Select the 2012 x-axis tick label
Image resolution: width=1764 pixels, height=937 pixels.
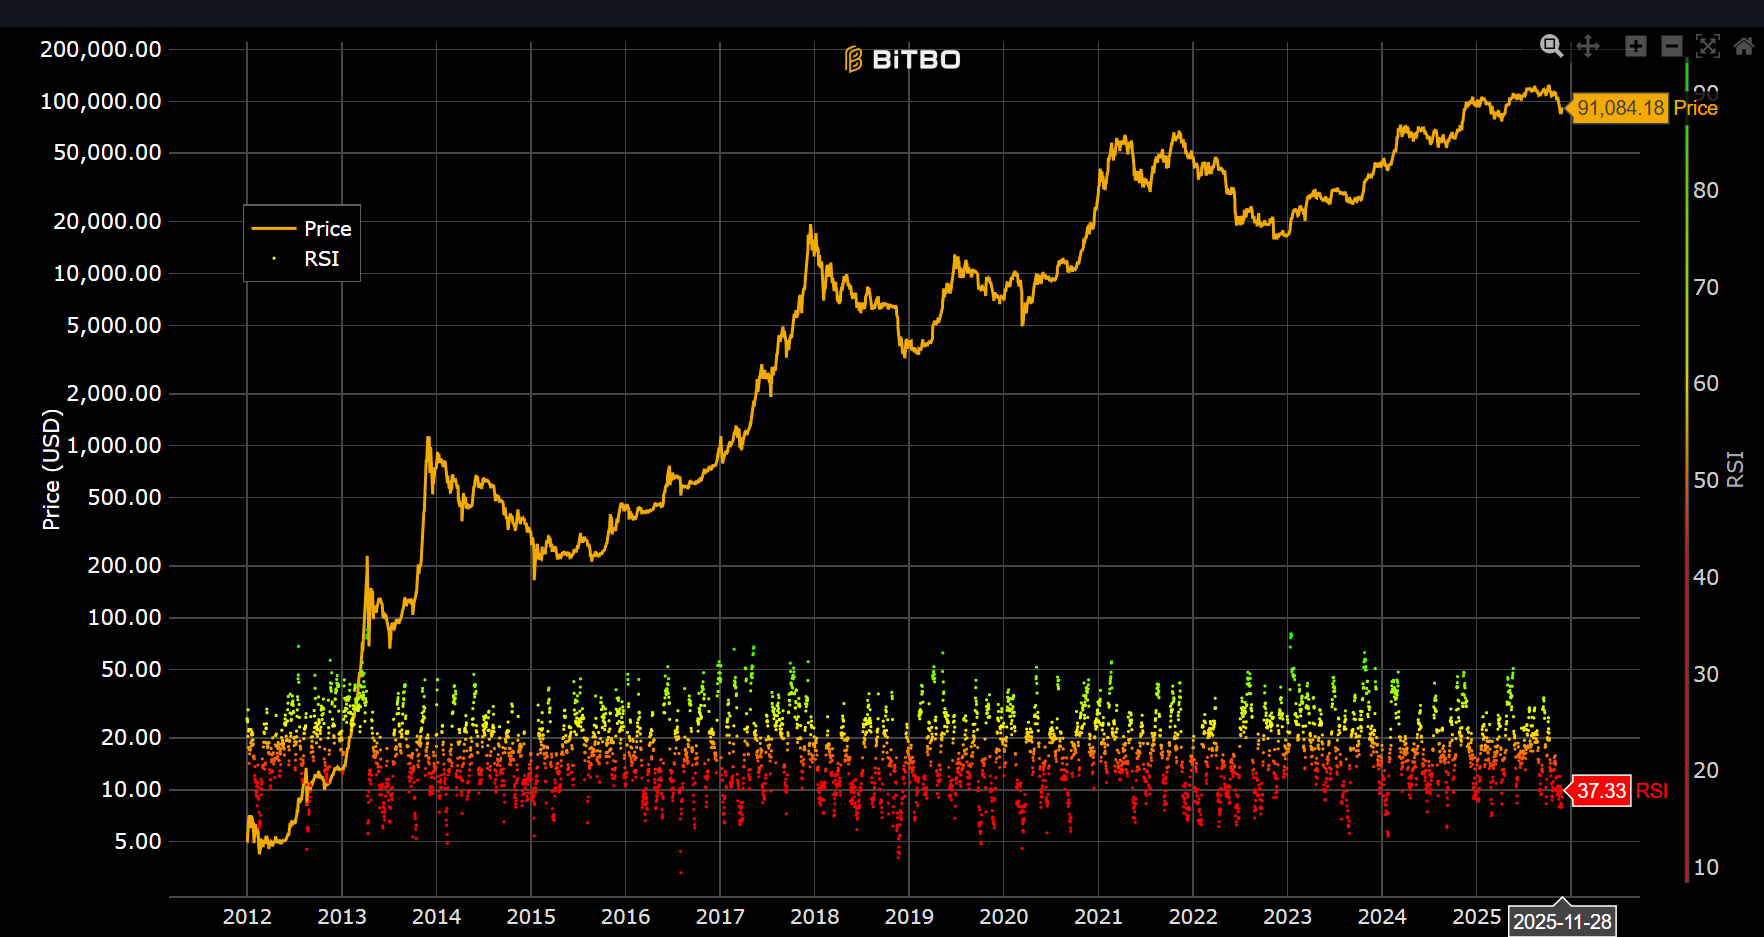(247, 917)
